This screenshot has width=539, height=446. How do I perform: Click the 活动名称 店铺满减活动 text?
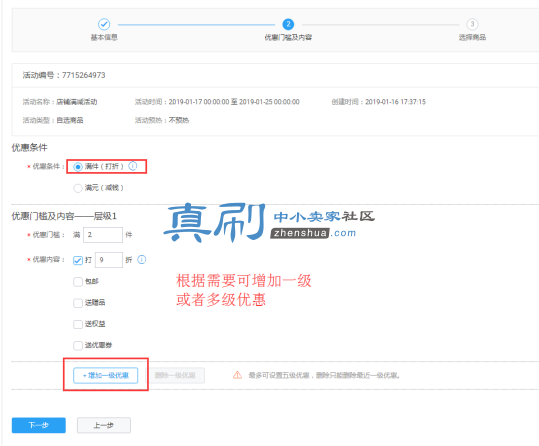click(60, 102)
